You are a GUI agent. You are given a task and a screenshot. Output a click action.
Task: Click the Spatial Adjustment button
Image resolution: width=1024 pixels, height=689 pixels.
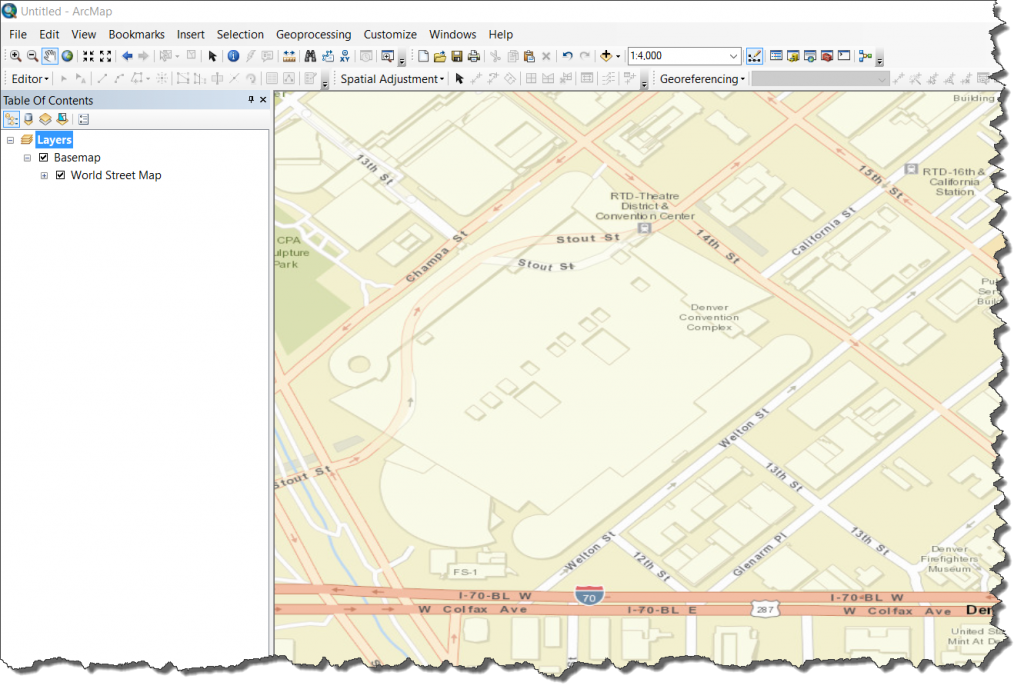point(392,78)
